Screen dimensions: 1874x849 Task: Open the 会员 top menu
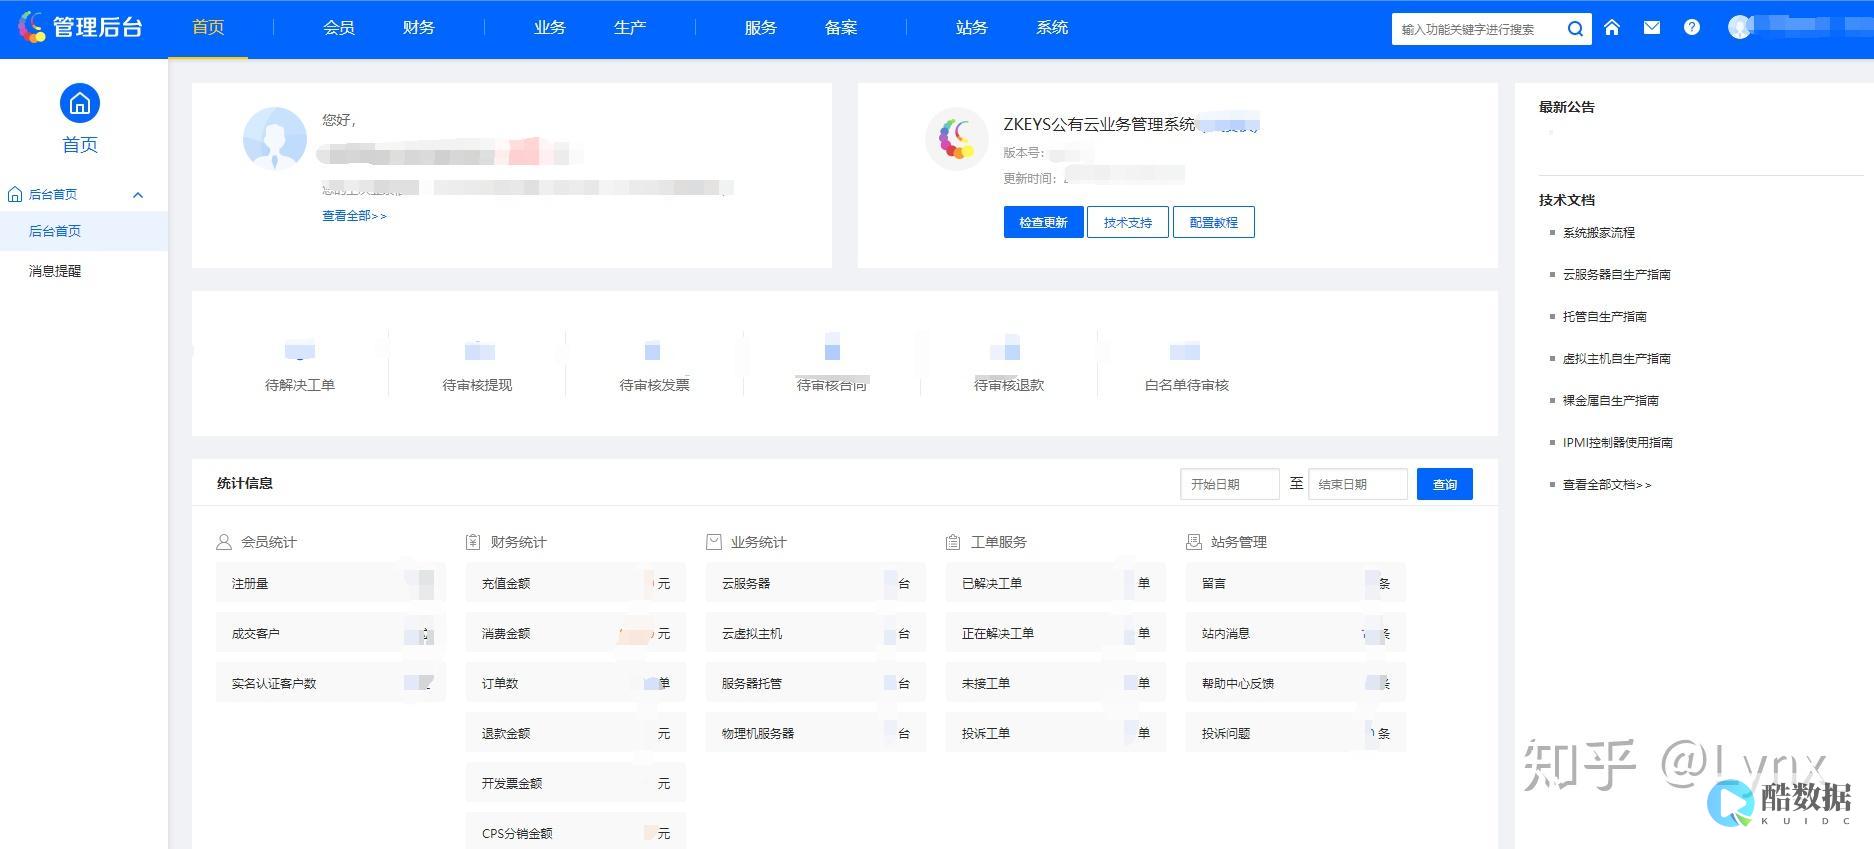coord(339,28)
